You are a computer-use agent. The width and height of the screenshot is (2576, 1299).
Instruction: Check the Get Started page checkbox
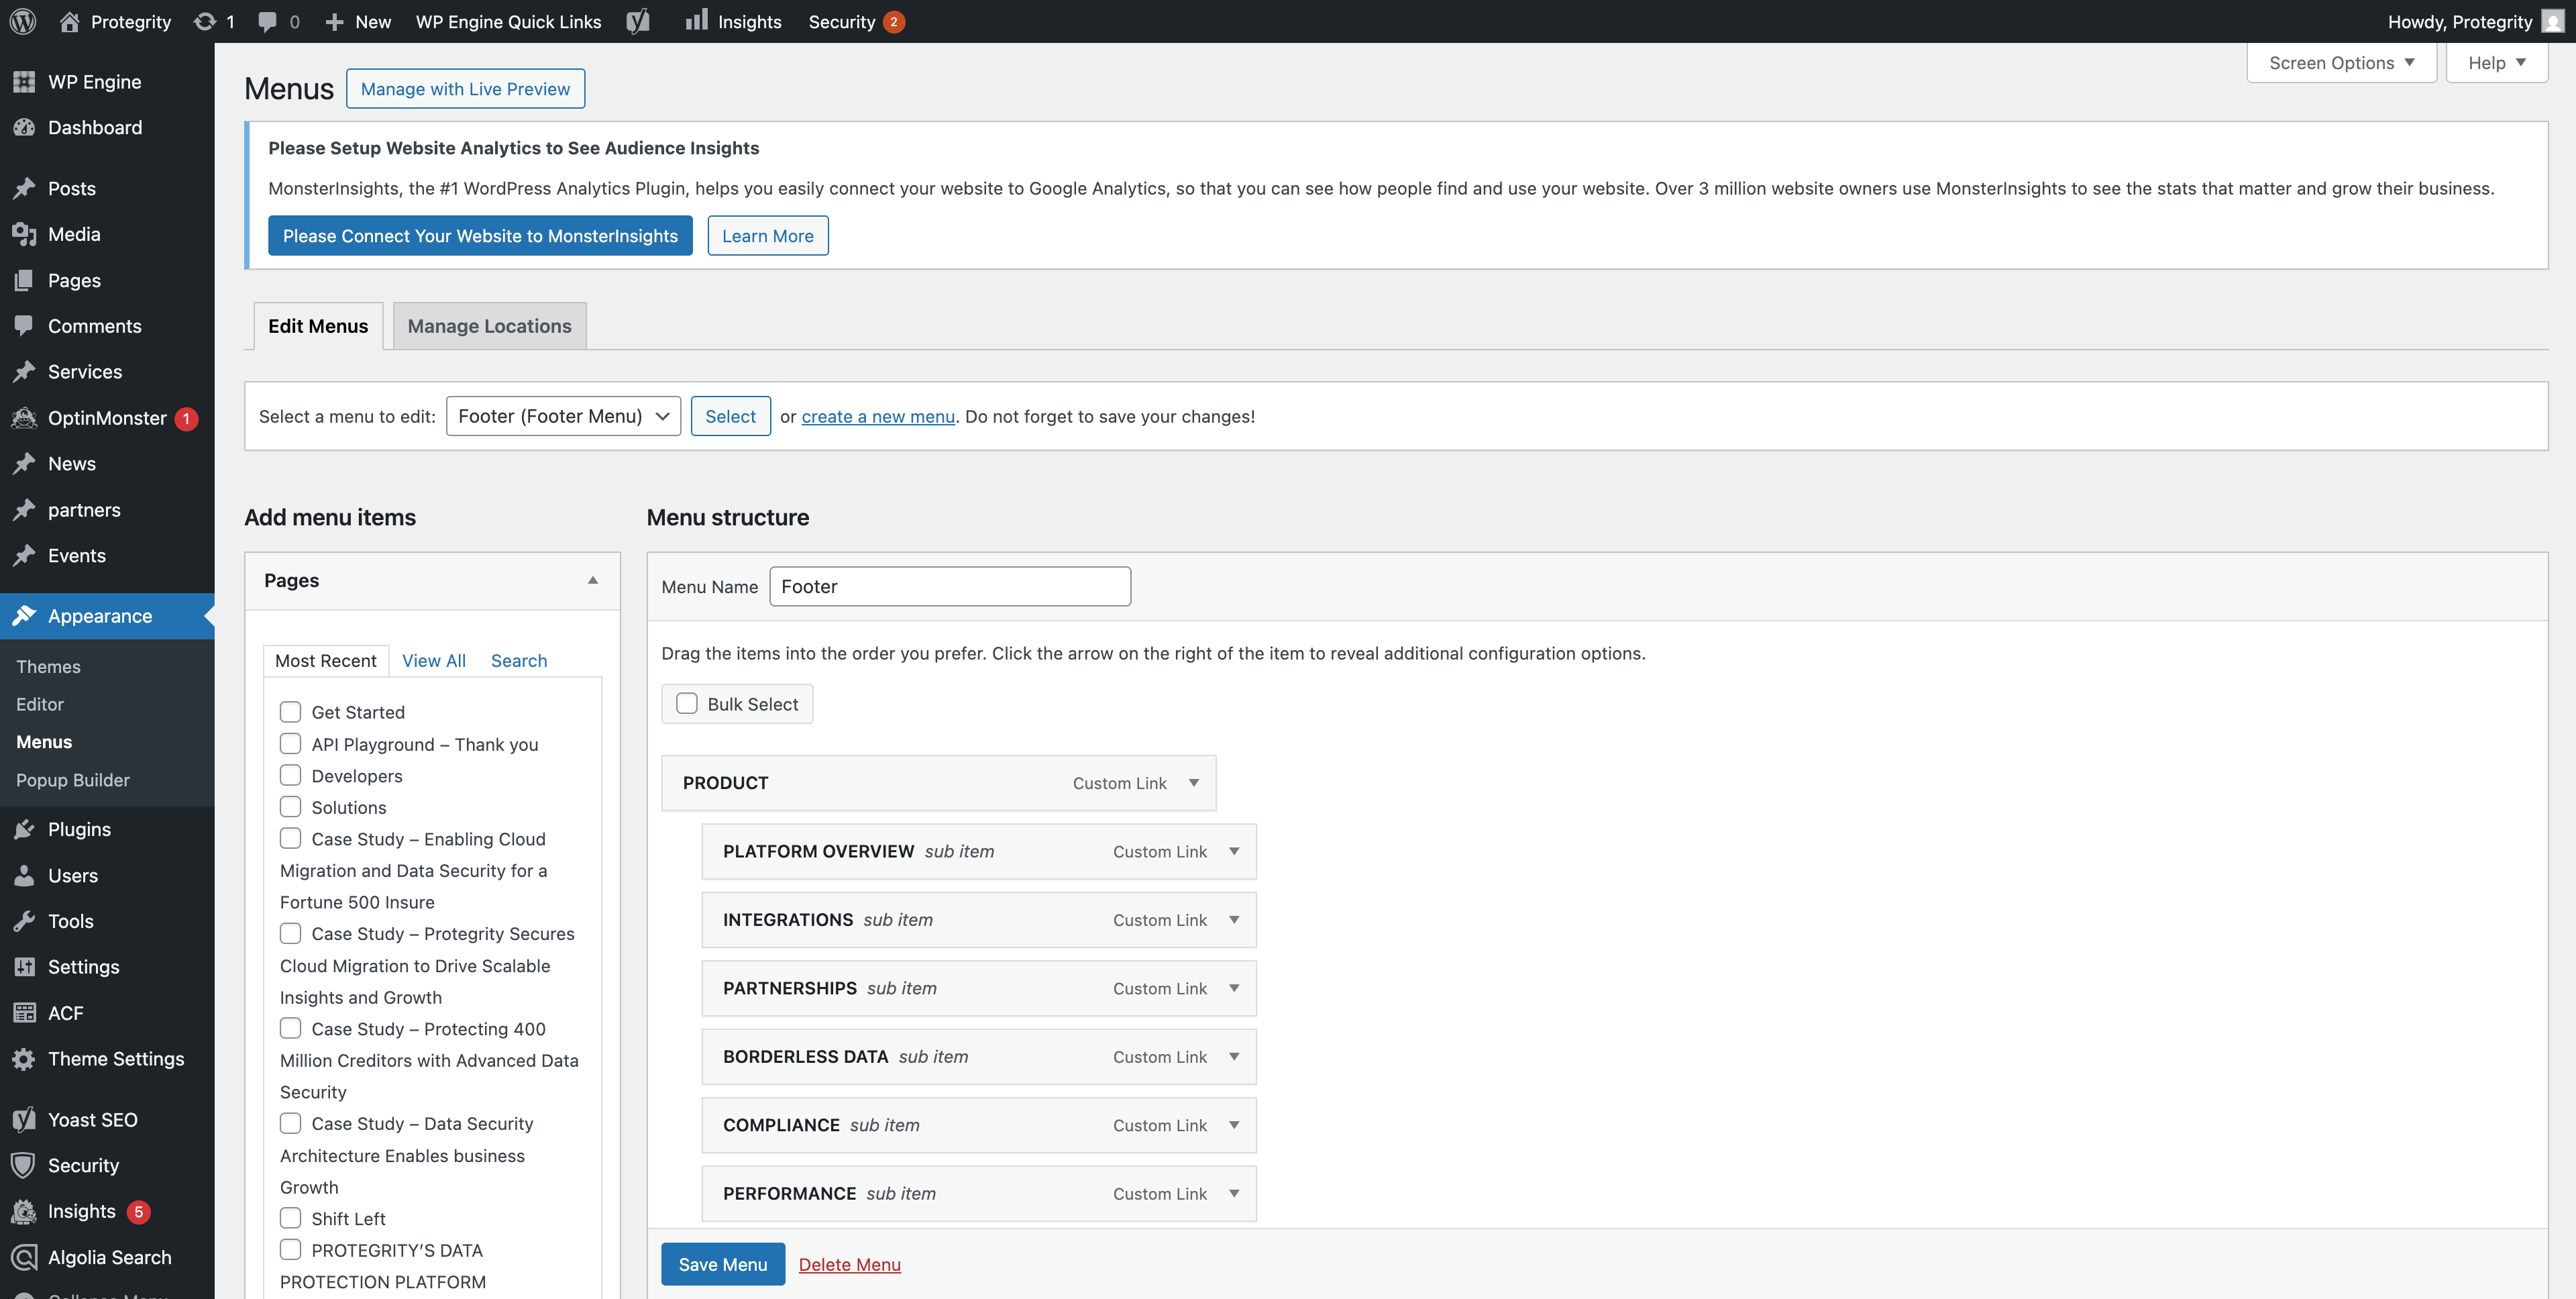click(290, 712)
